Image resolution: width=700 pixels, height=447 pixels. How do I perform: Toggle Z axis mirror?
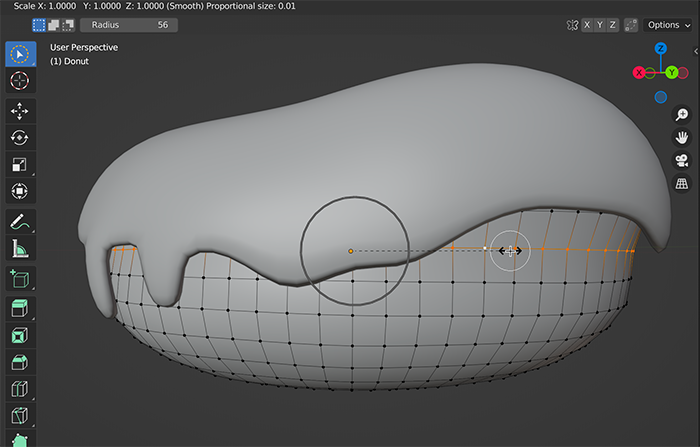pyautogui.click(x=612, y=25)
